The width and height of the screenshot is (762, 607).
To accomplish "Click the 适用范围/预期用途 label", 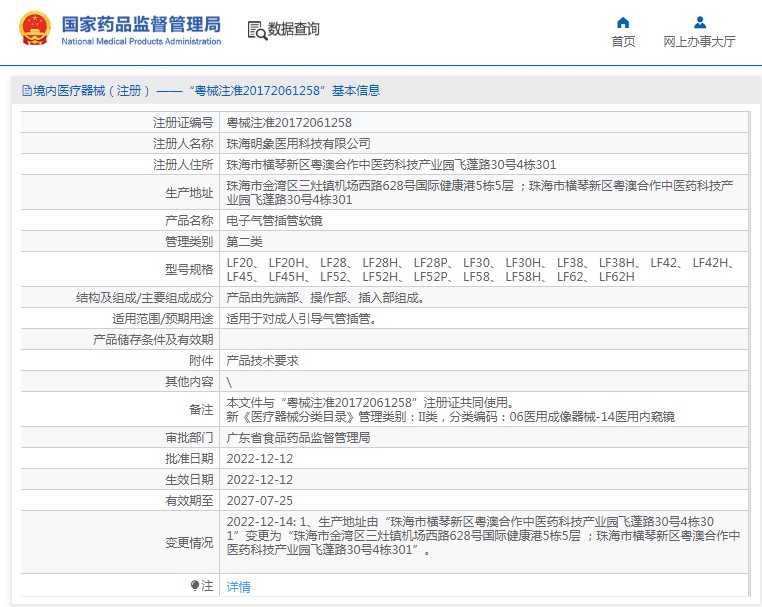I will point(163,318).
